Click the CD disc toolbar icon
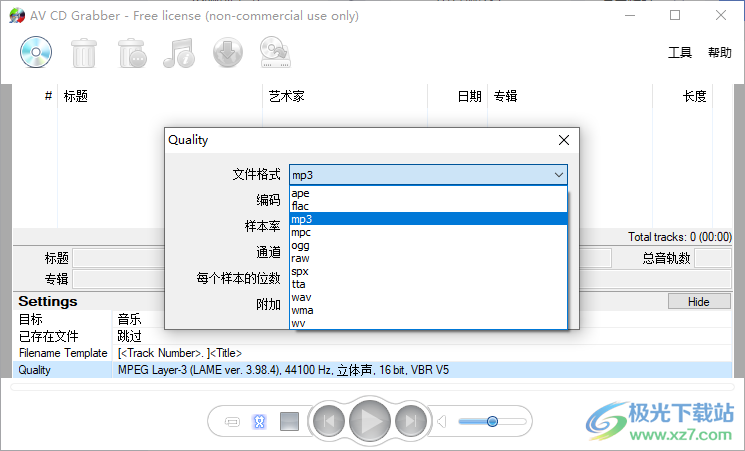This screenshot has height=451, width=745. pos(36,52)
